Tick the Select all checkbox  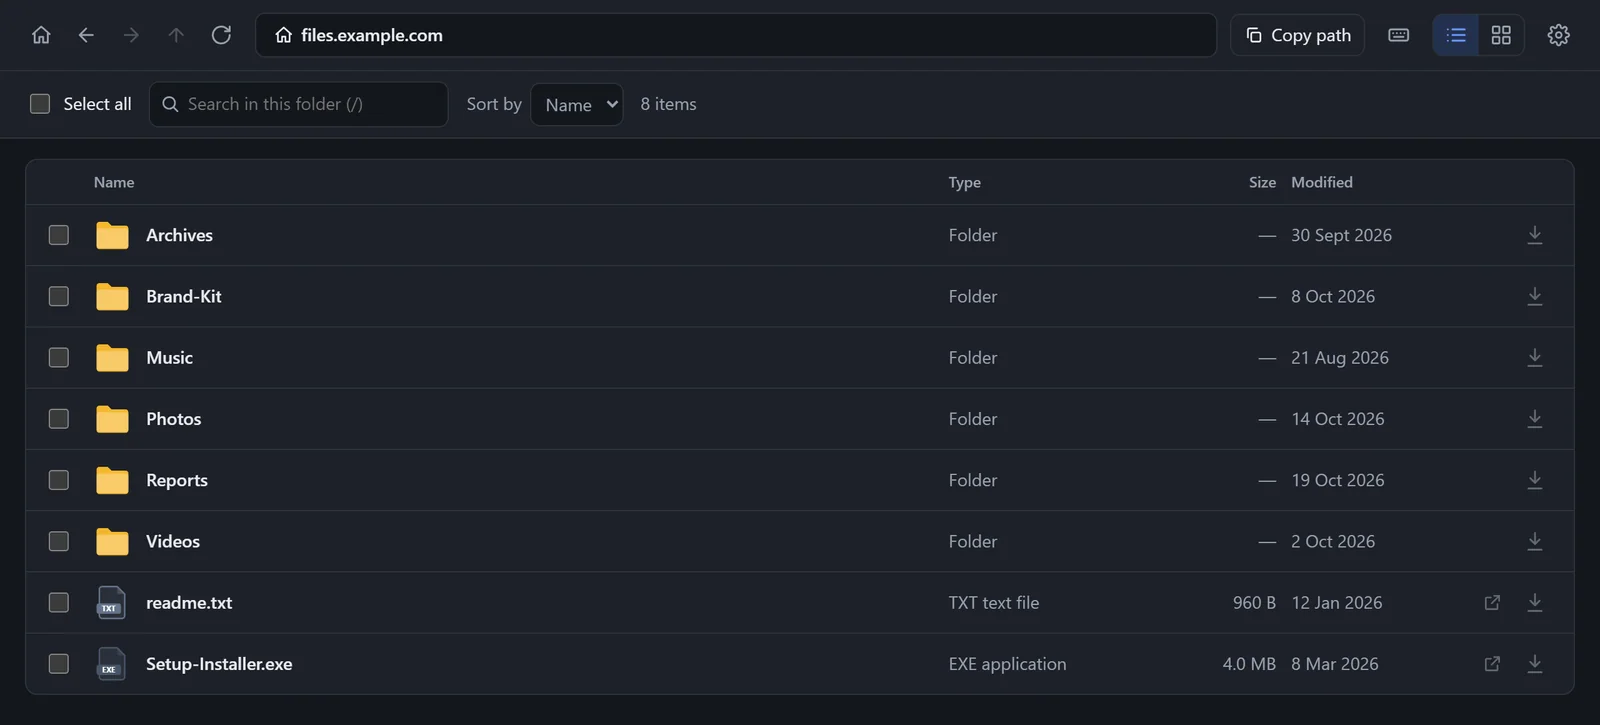pyautogui.click(x=40, y=104)
